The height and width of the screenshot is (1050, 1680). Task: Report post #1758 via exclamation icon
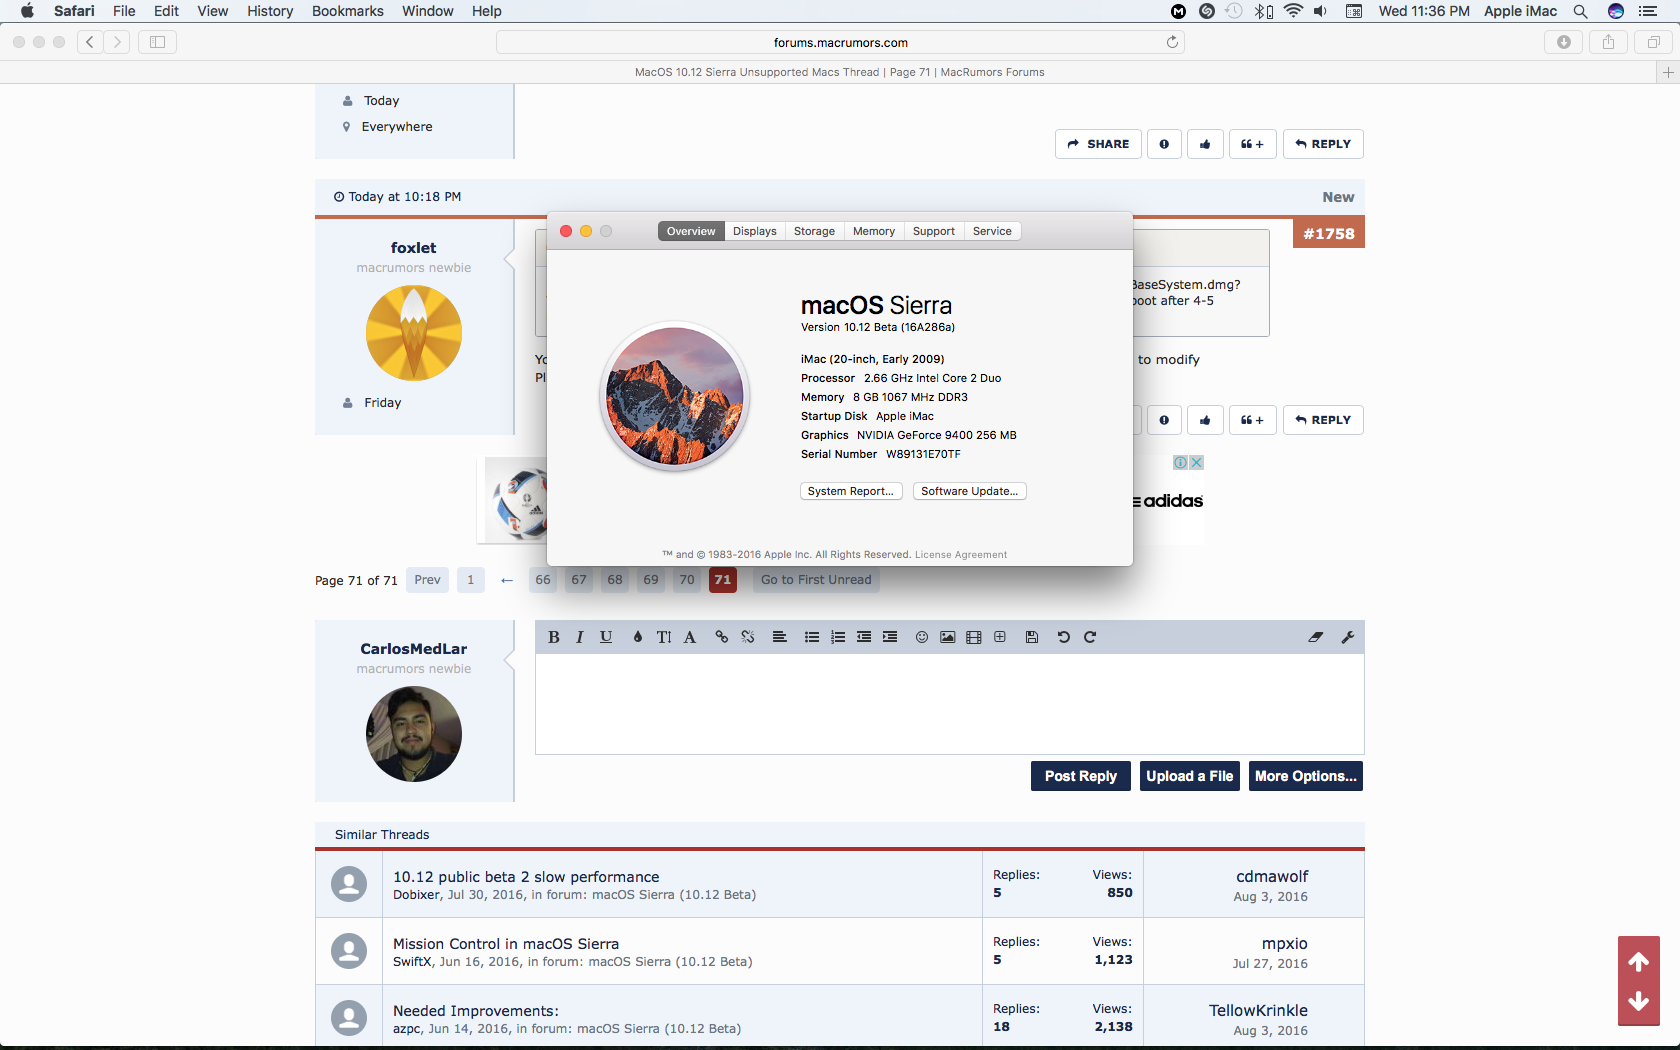point(1164,420)
